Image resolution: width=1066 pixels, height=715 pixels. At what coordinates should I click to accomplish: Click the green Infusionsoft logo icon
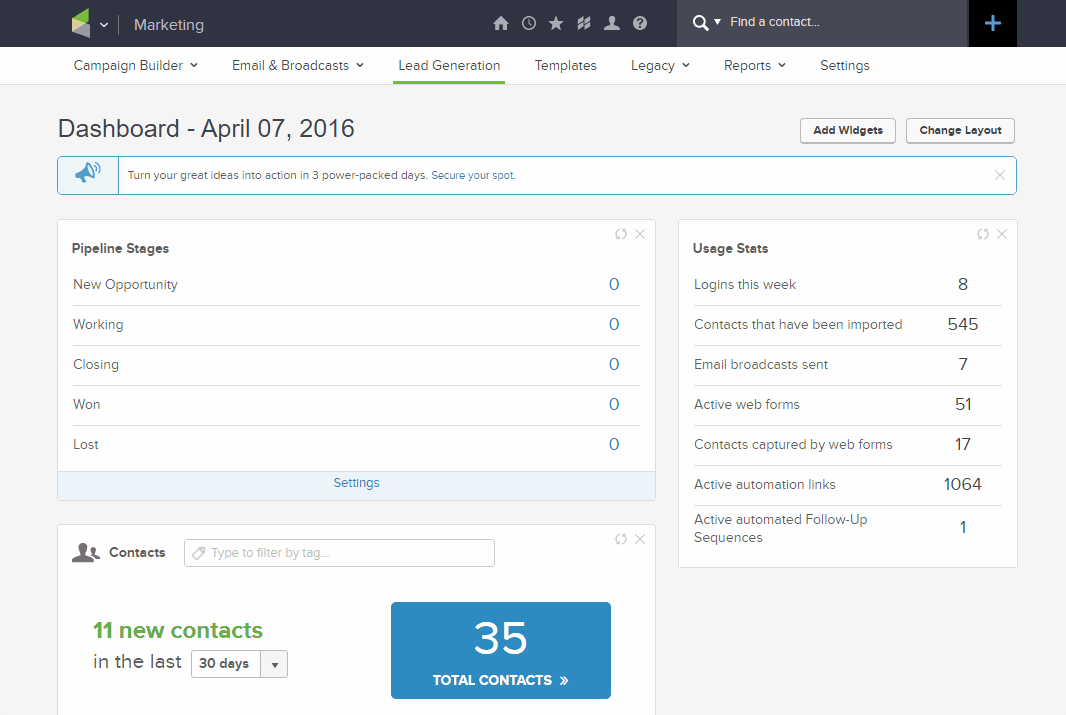(x=81, y=23)
